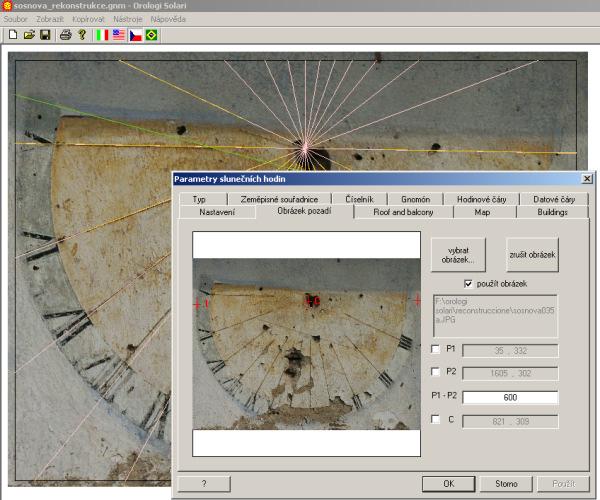Switch language with the Brazilian flag

(x=152, y=35)
